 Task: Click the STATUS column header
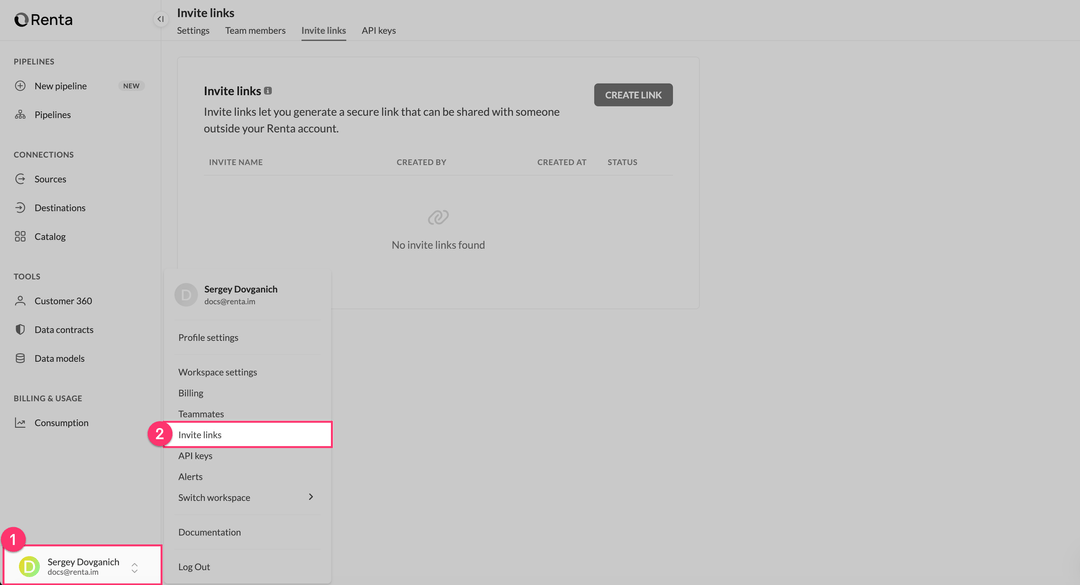[622, 162]
